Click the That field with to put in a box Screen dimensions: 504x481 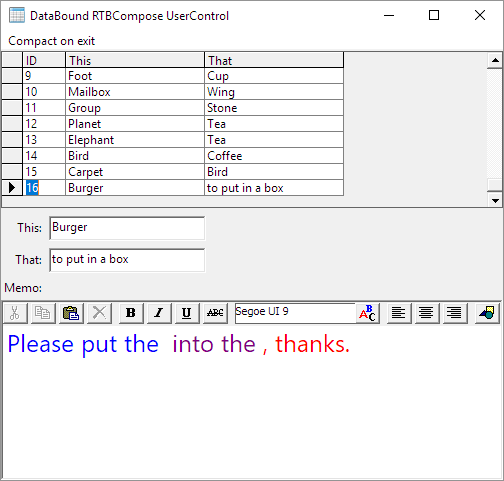[x=127, y=260]
